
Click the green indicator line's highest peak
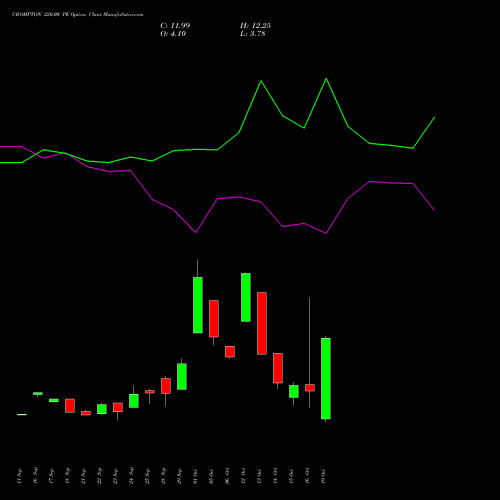[326, 79]
